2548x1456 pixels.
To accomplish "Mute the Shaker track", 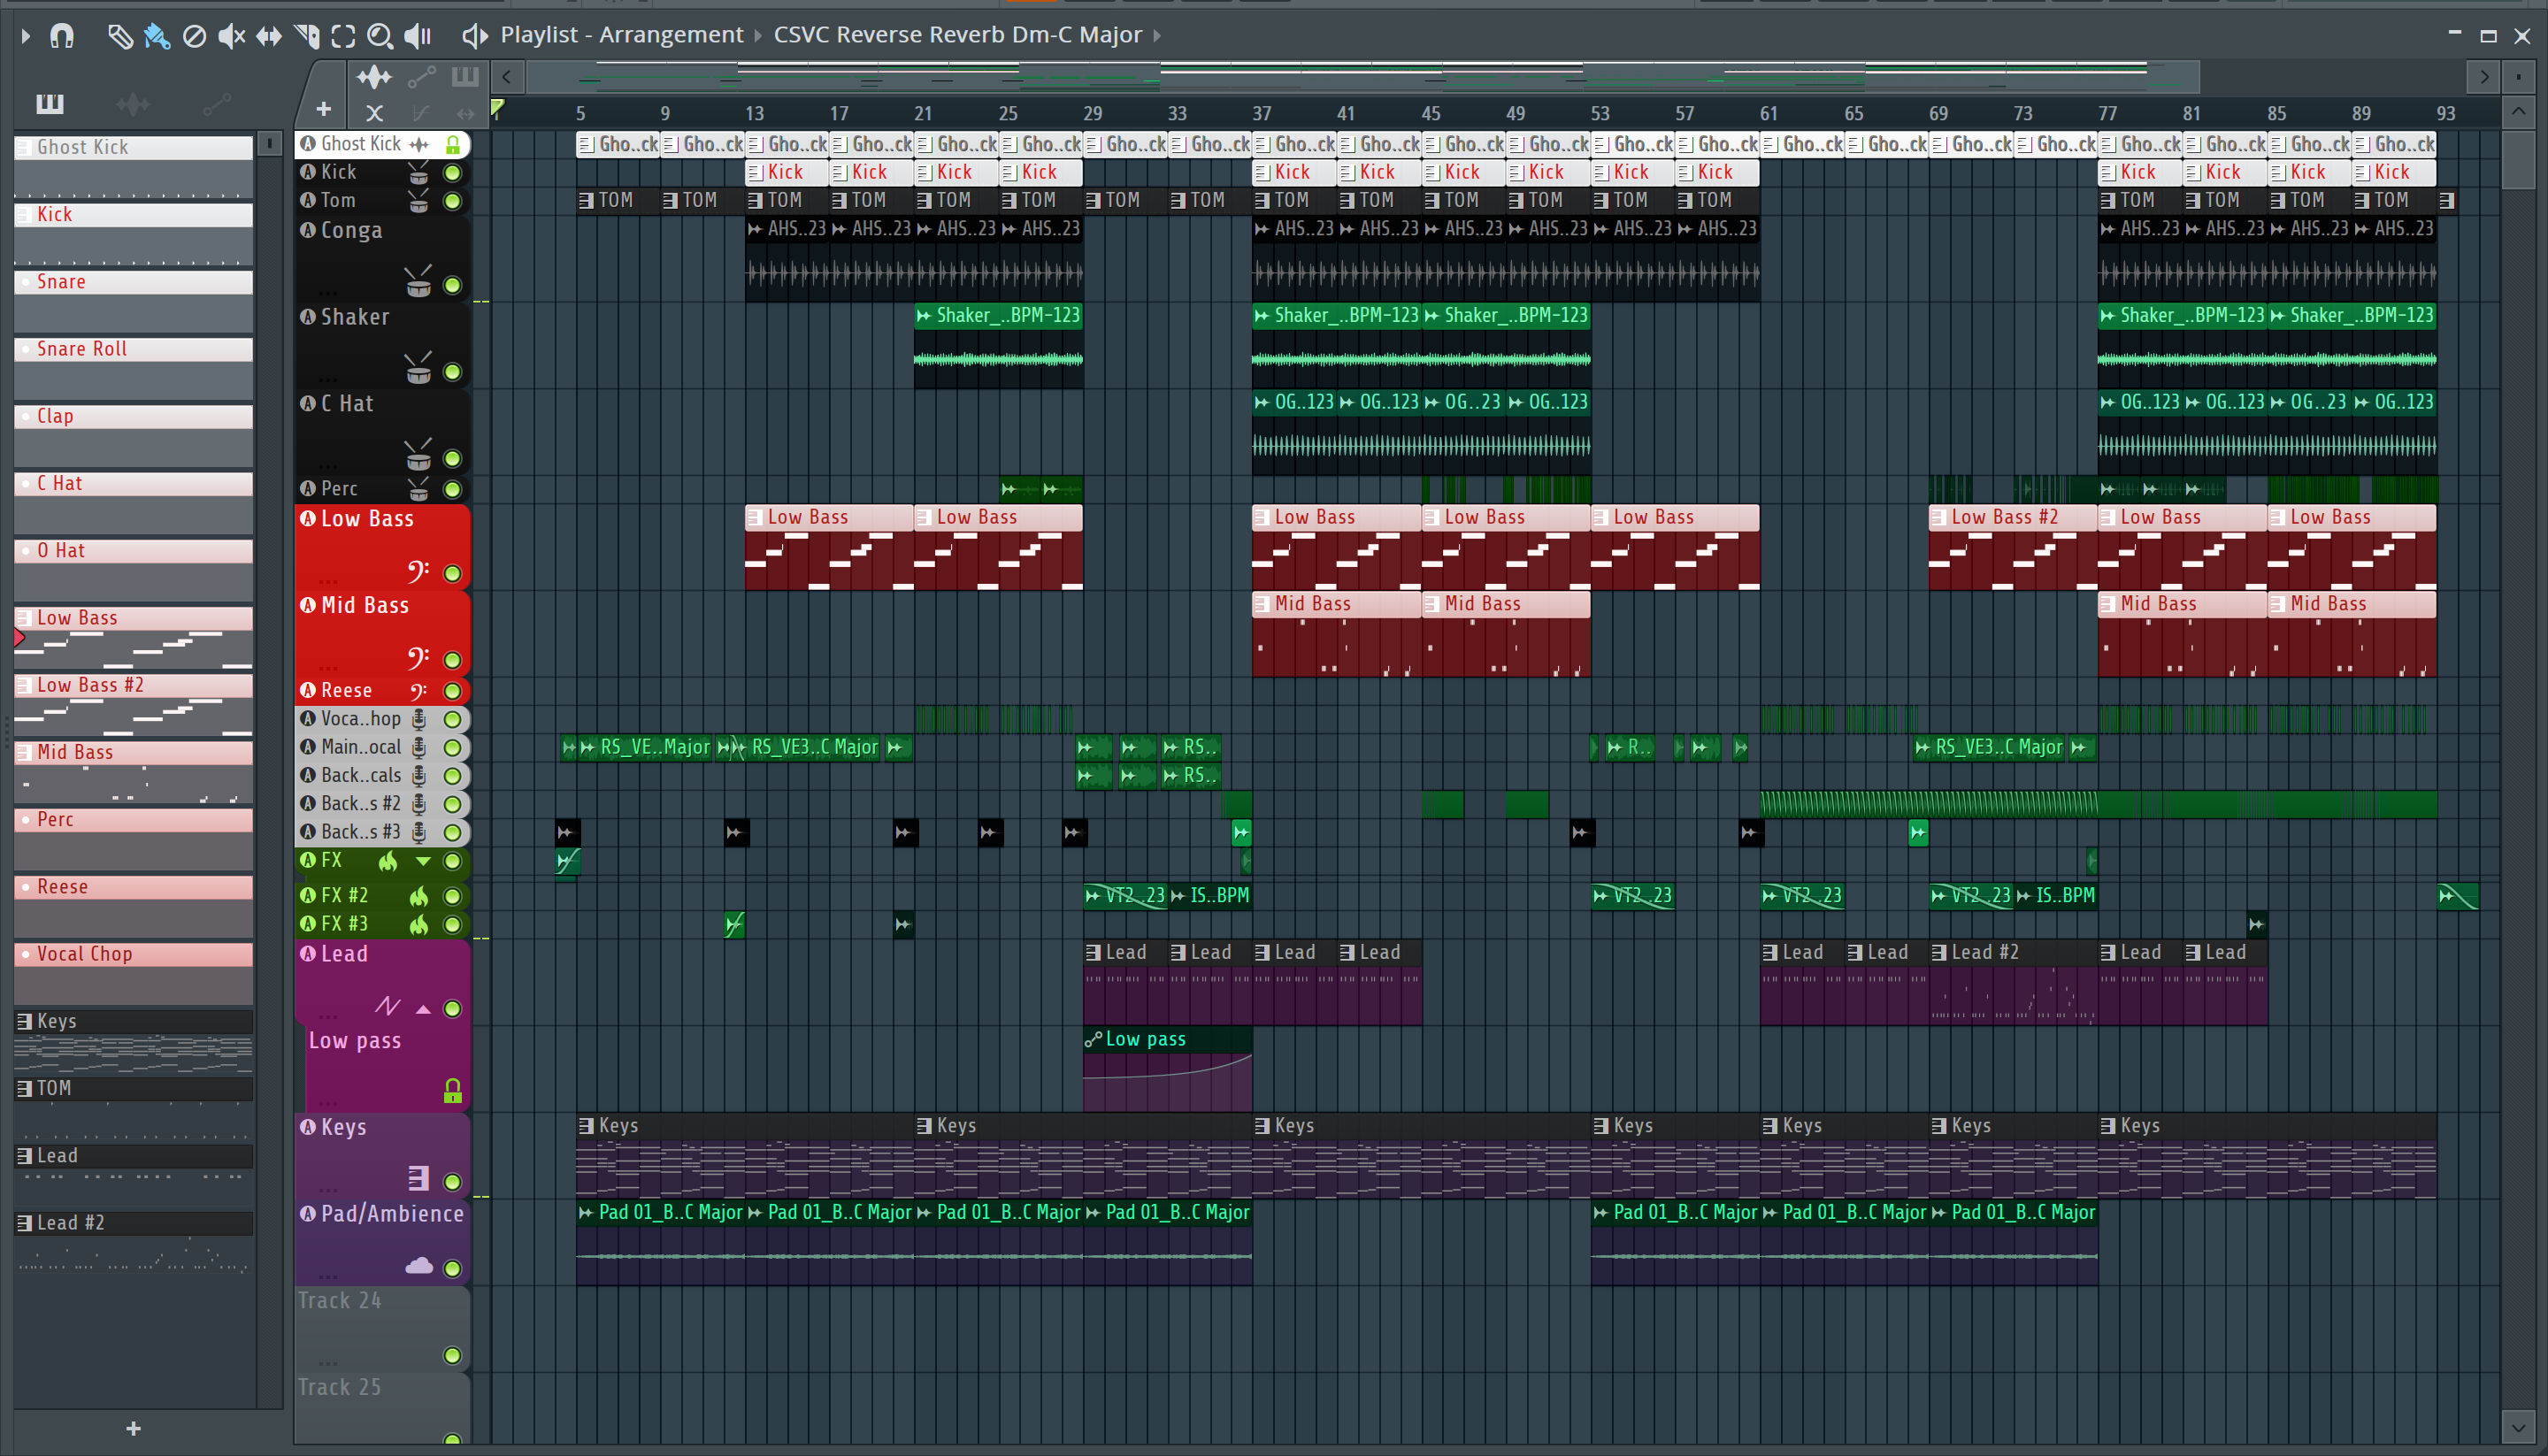I will pos(452,372).
